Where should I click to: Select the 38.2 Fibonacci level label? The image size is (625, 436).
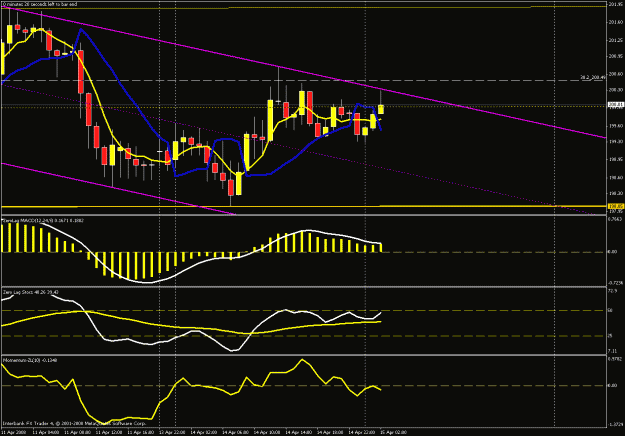coord(592,77)
